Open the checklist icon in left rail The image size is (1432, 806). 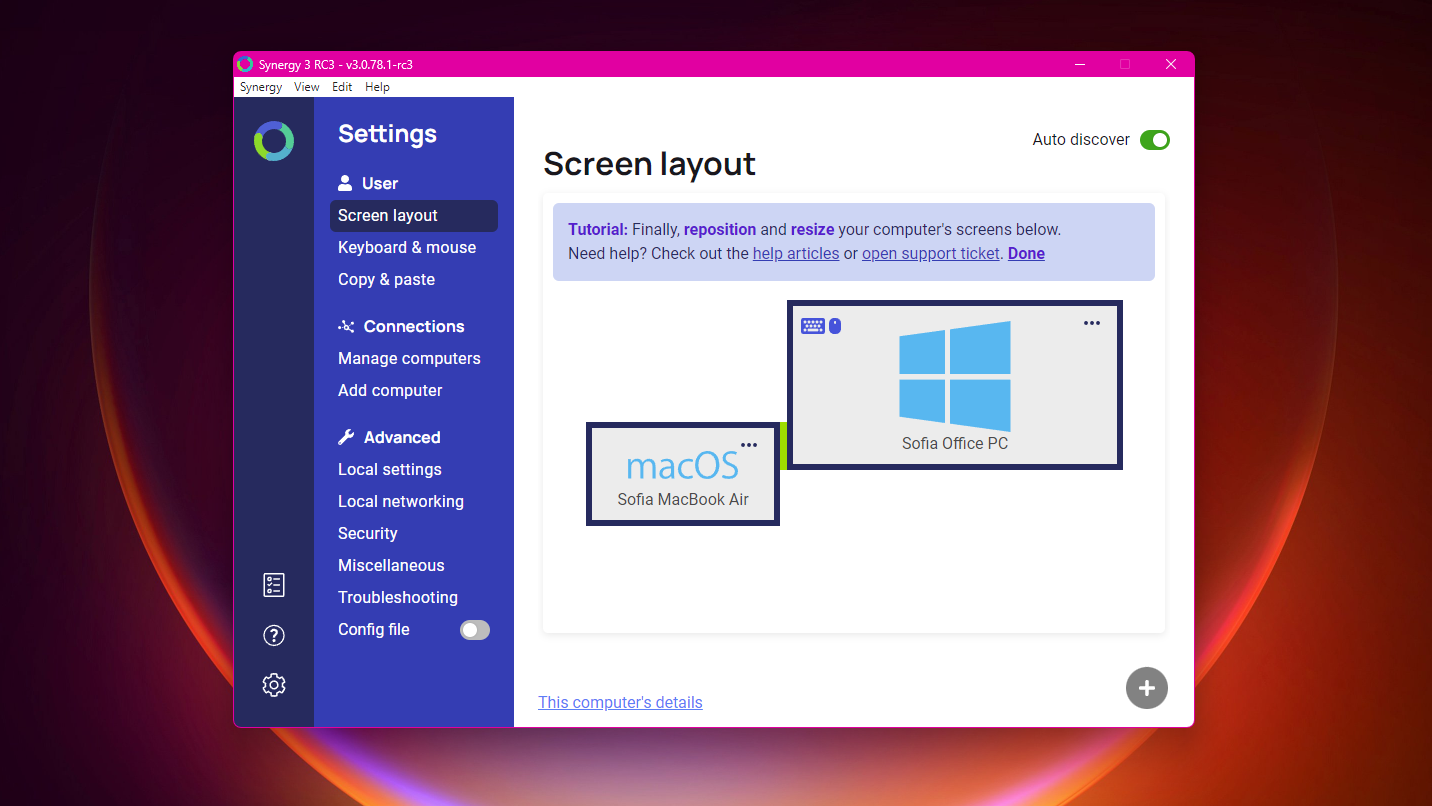click(274, 585)
